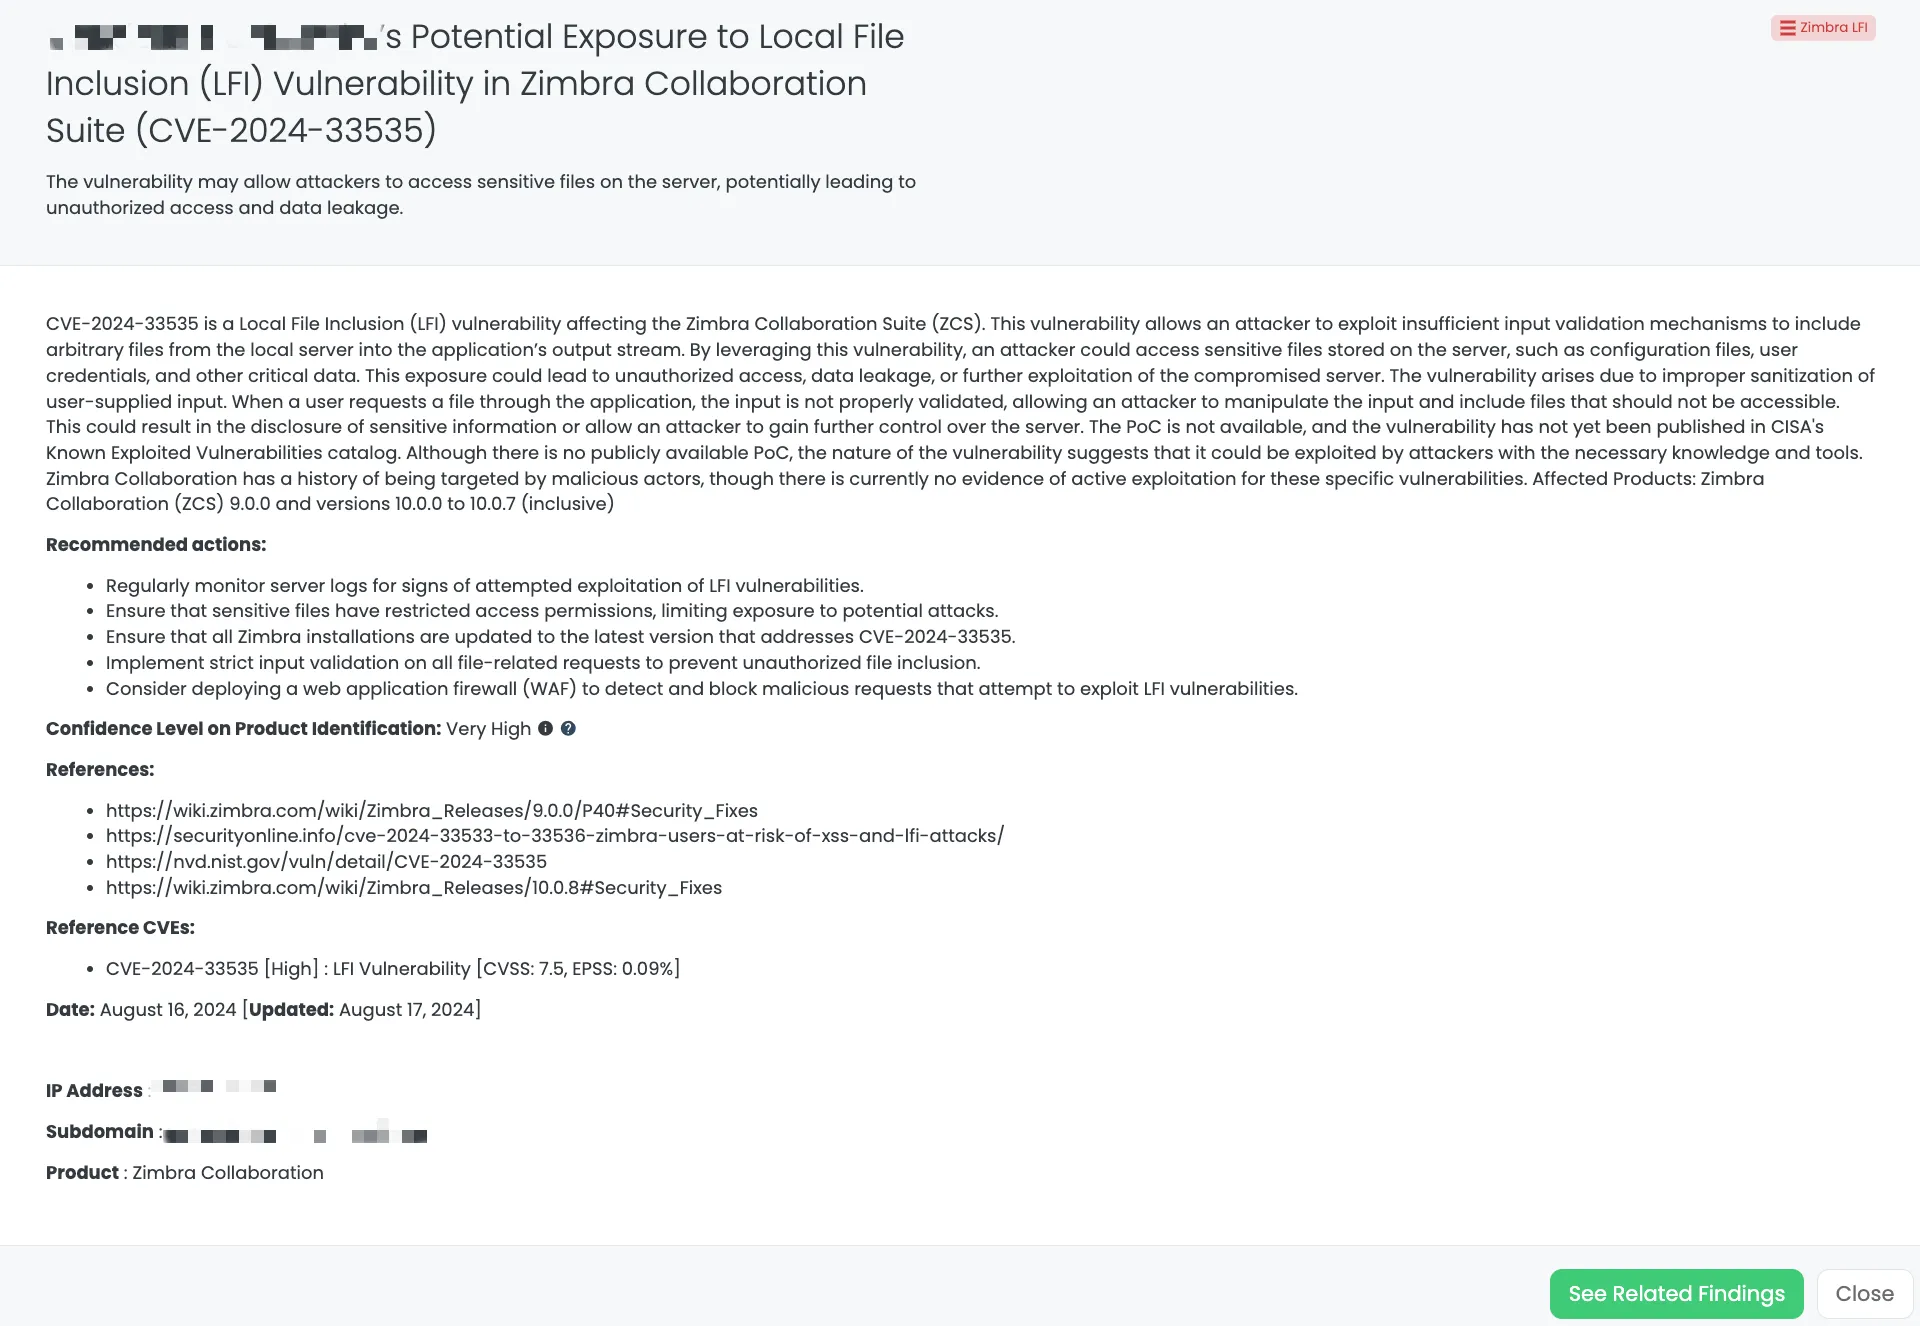Viewport: 1920px width, 1326px height.
Task: Click the Reference CVEs heading
Action: pyautogui.click(x=120, y=928)
